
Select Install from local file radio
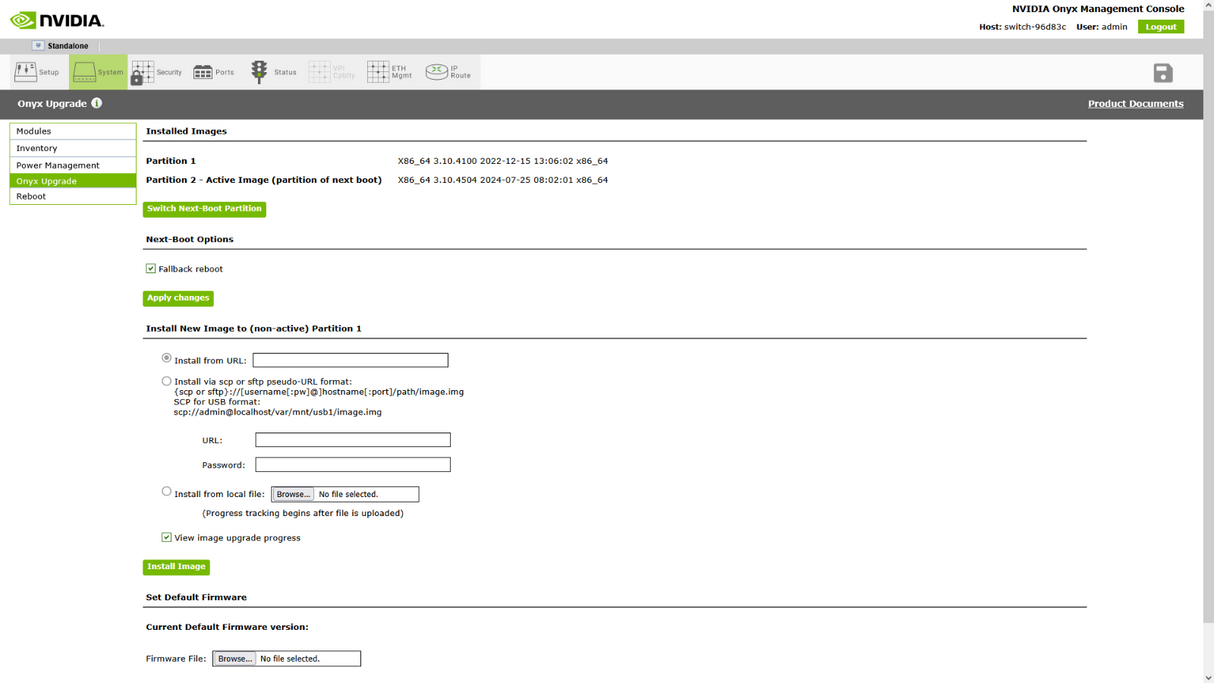[x=167, y=492]
